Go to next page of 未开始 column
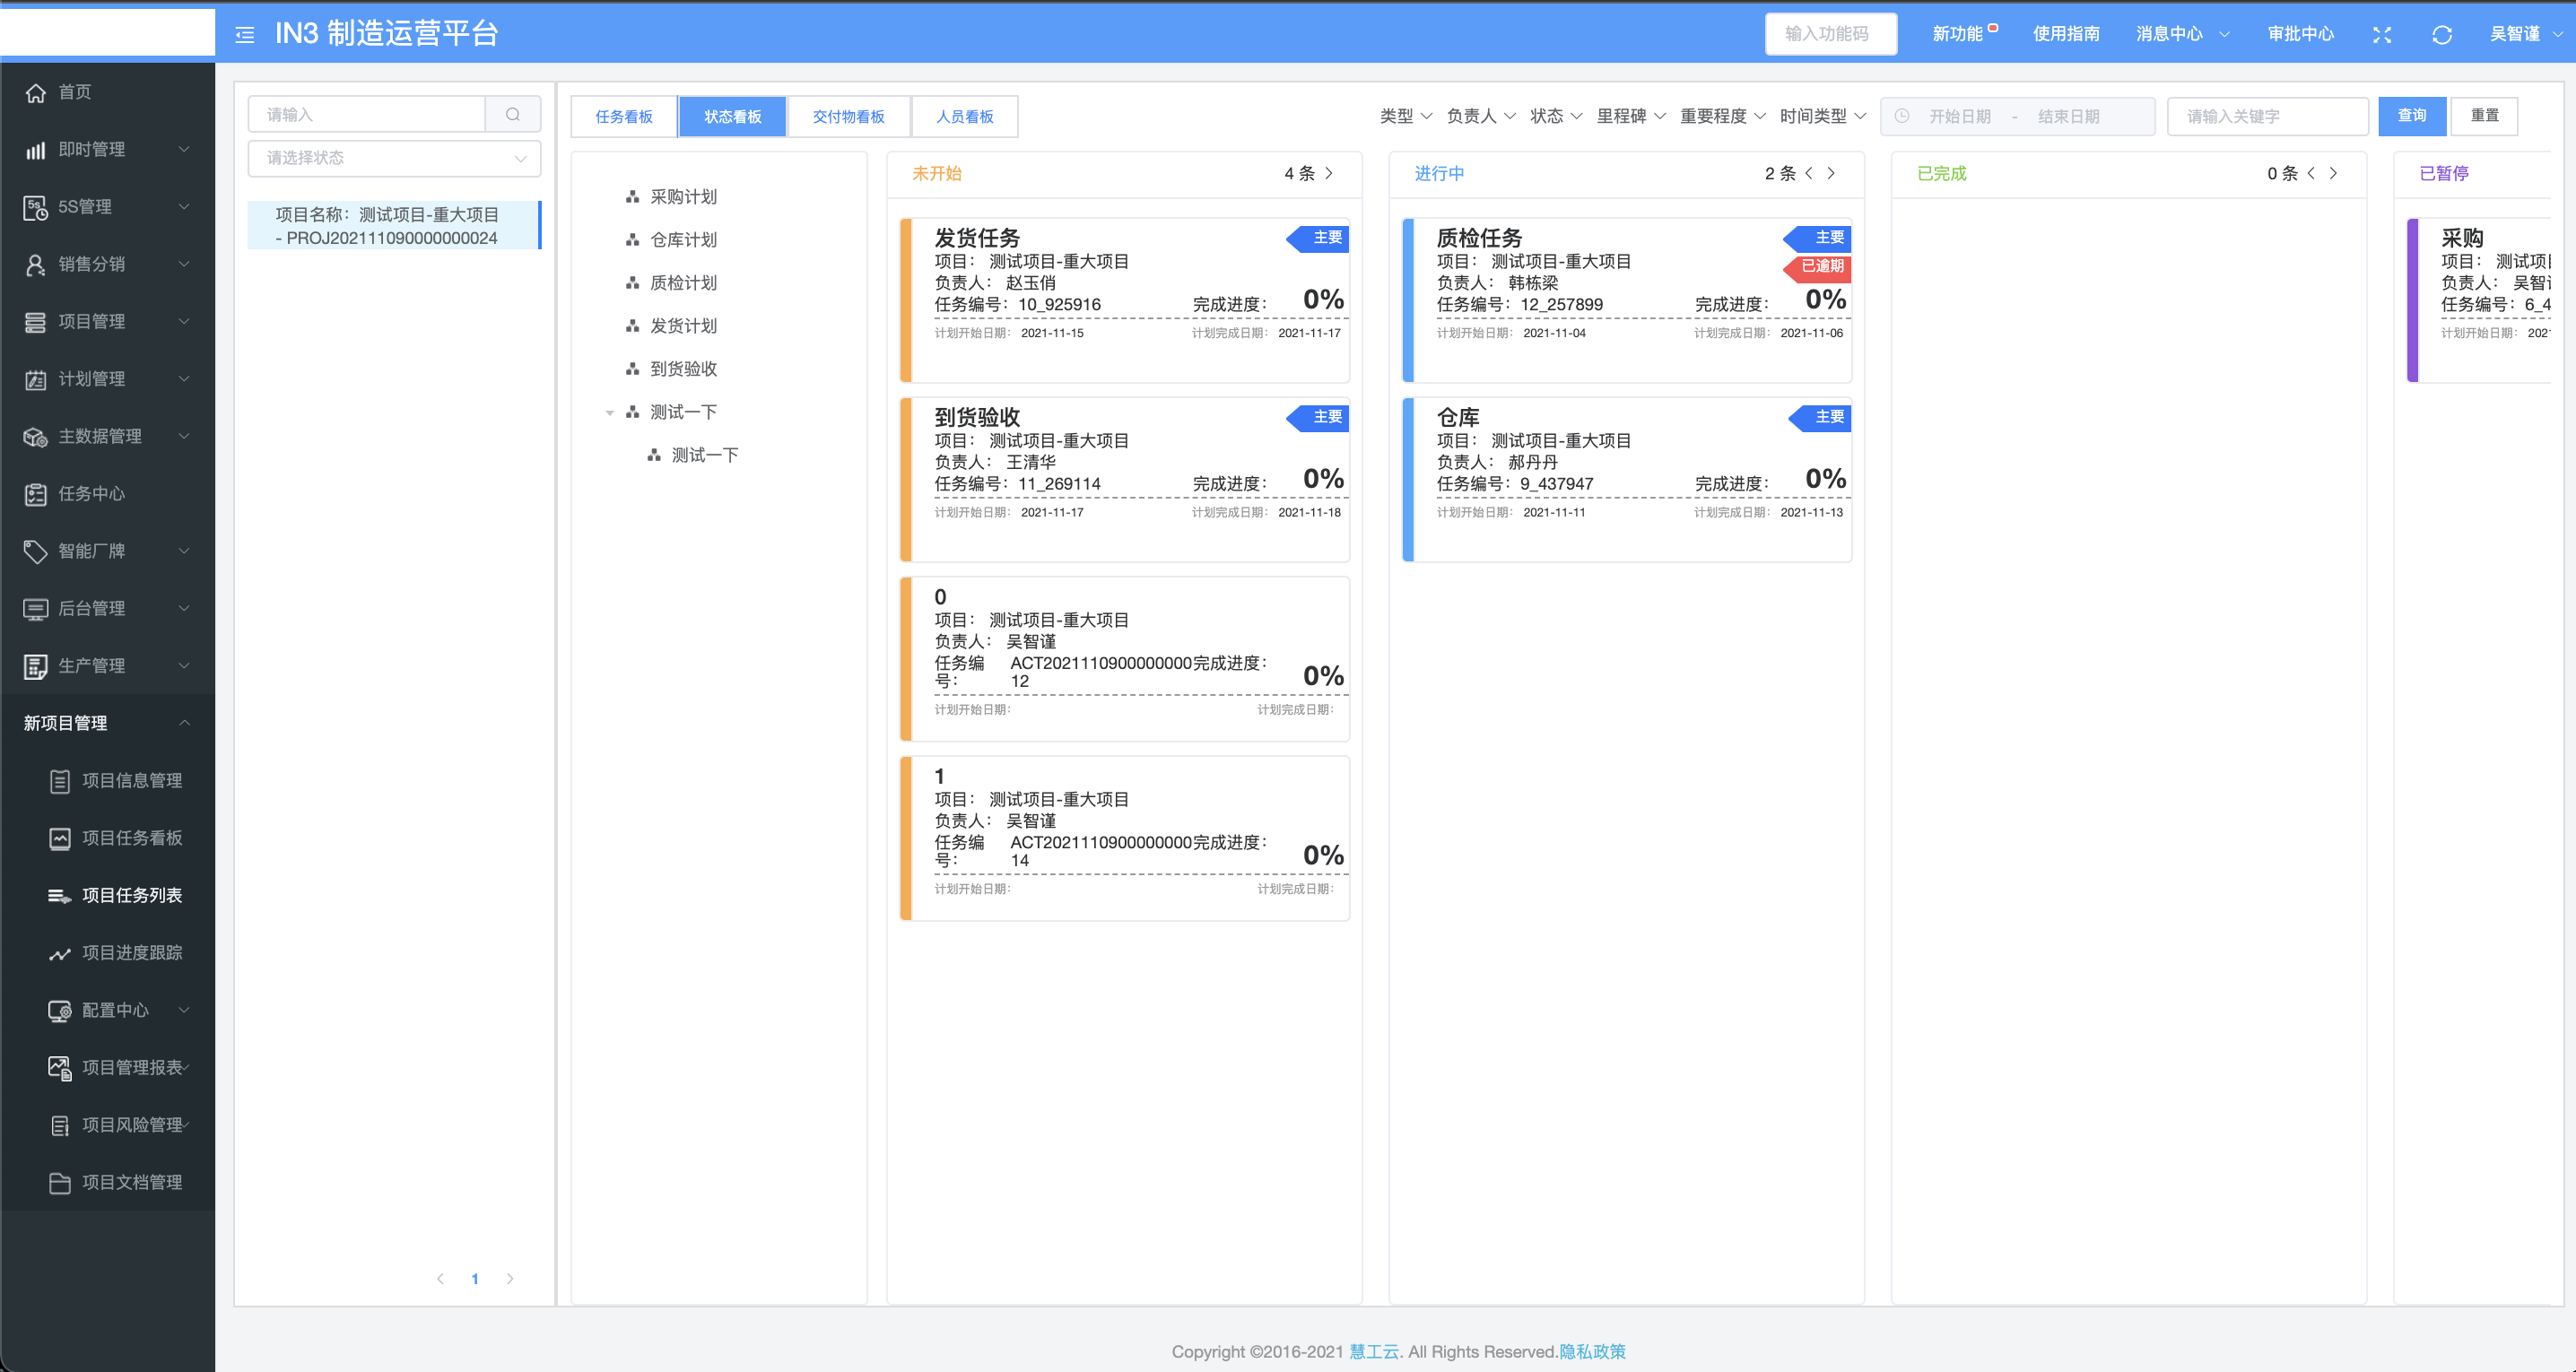This screenshot has height=1372, width=2576. pos(1329,173)
